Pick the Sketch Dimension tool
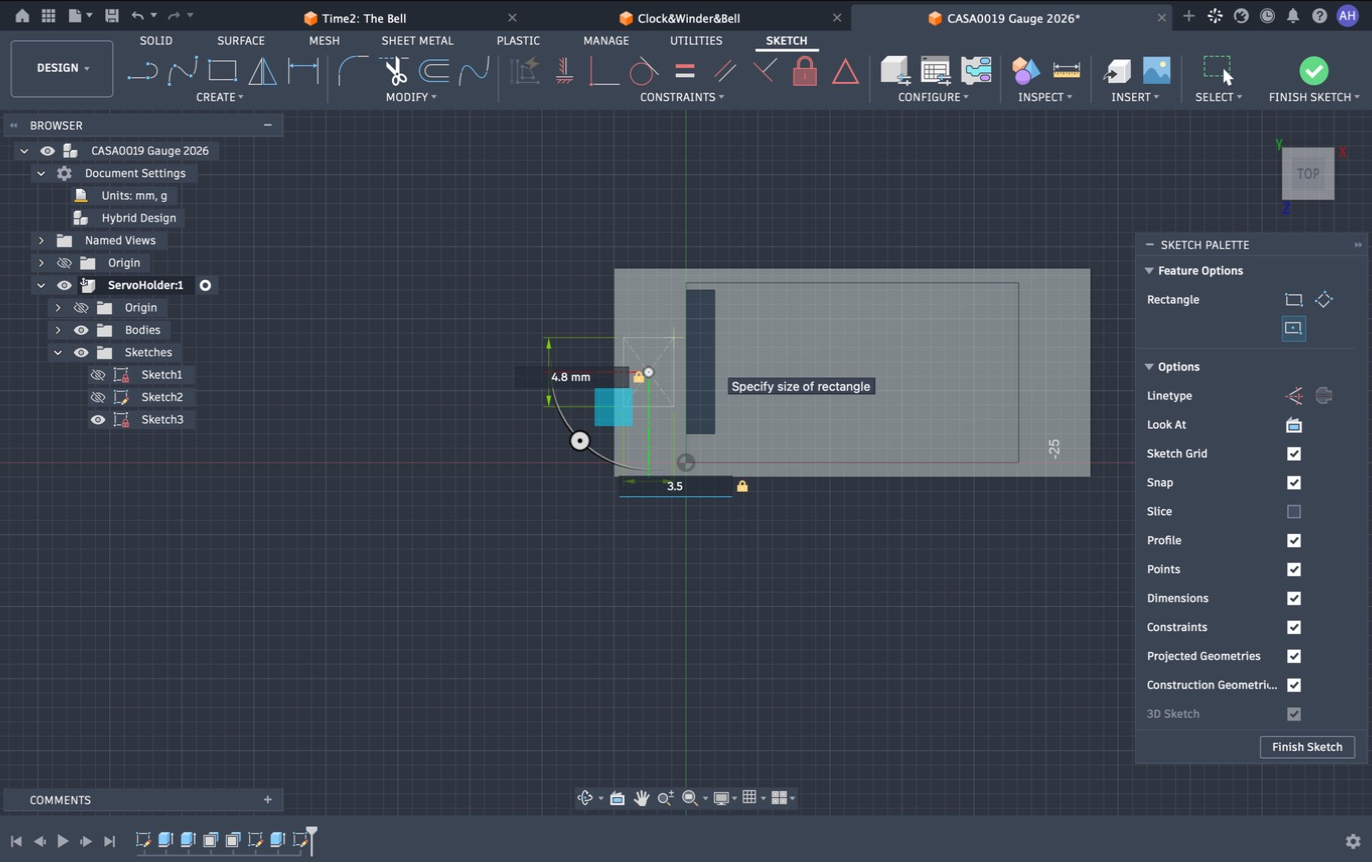 click(x=303, y=70)
